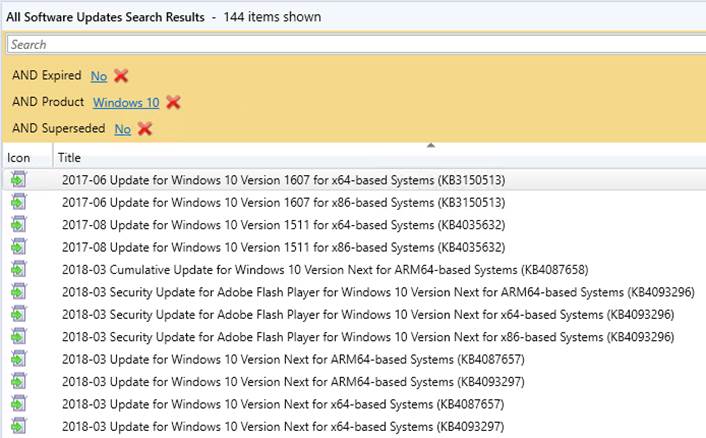
Task: Select 2018-03 Update Next x64 (KB4093297)
Action: coord(283,426)
